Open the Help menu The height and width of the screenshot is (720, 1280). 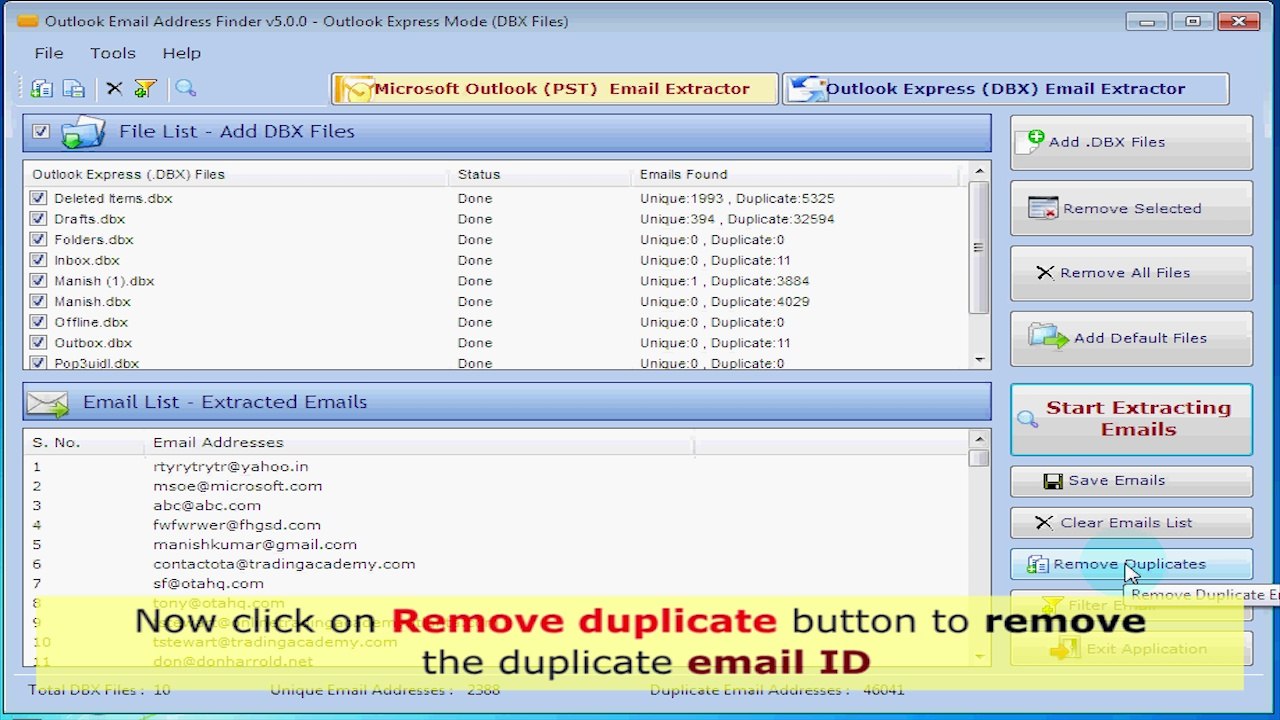182,54
